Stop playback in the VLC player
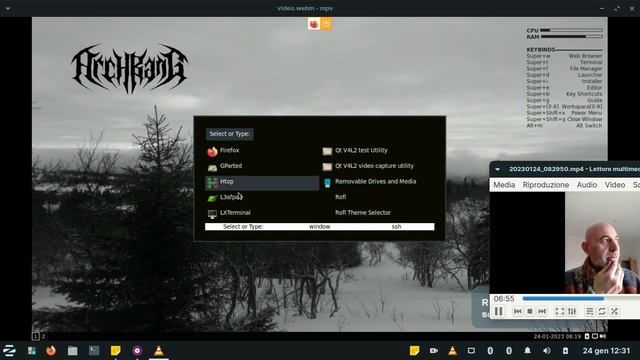Viewport: 640px width, 360px height. pyautogui.click(x=530, y=311)
